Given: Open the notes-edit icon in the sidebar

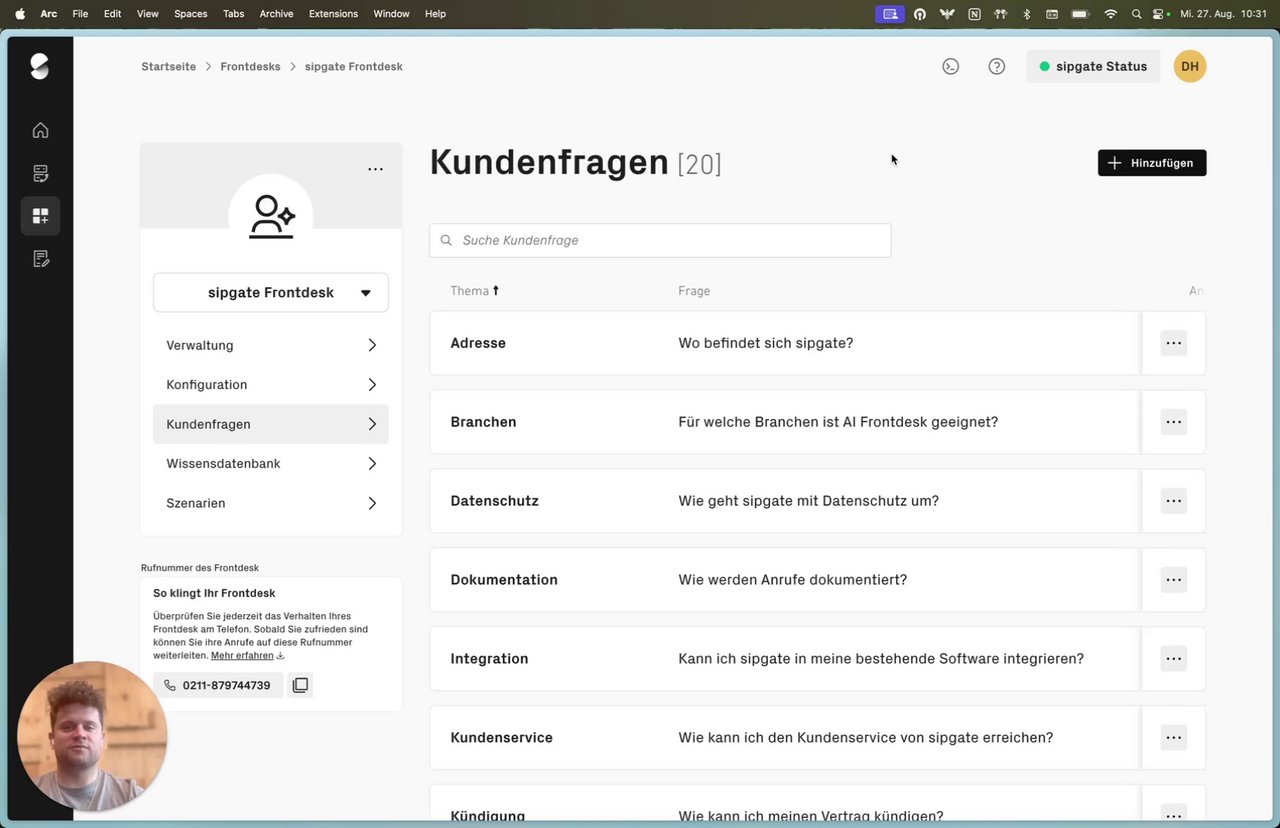Looking at the screenshot, I should pos(40,259).
